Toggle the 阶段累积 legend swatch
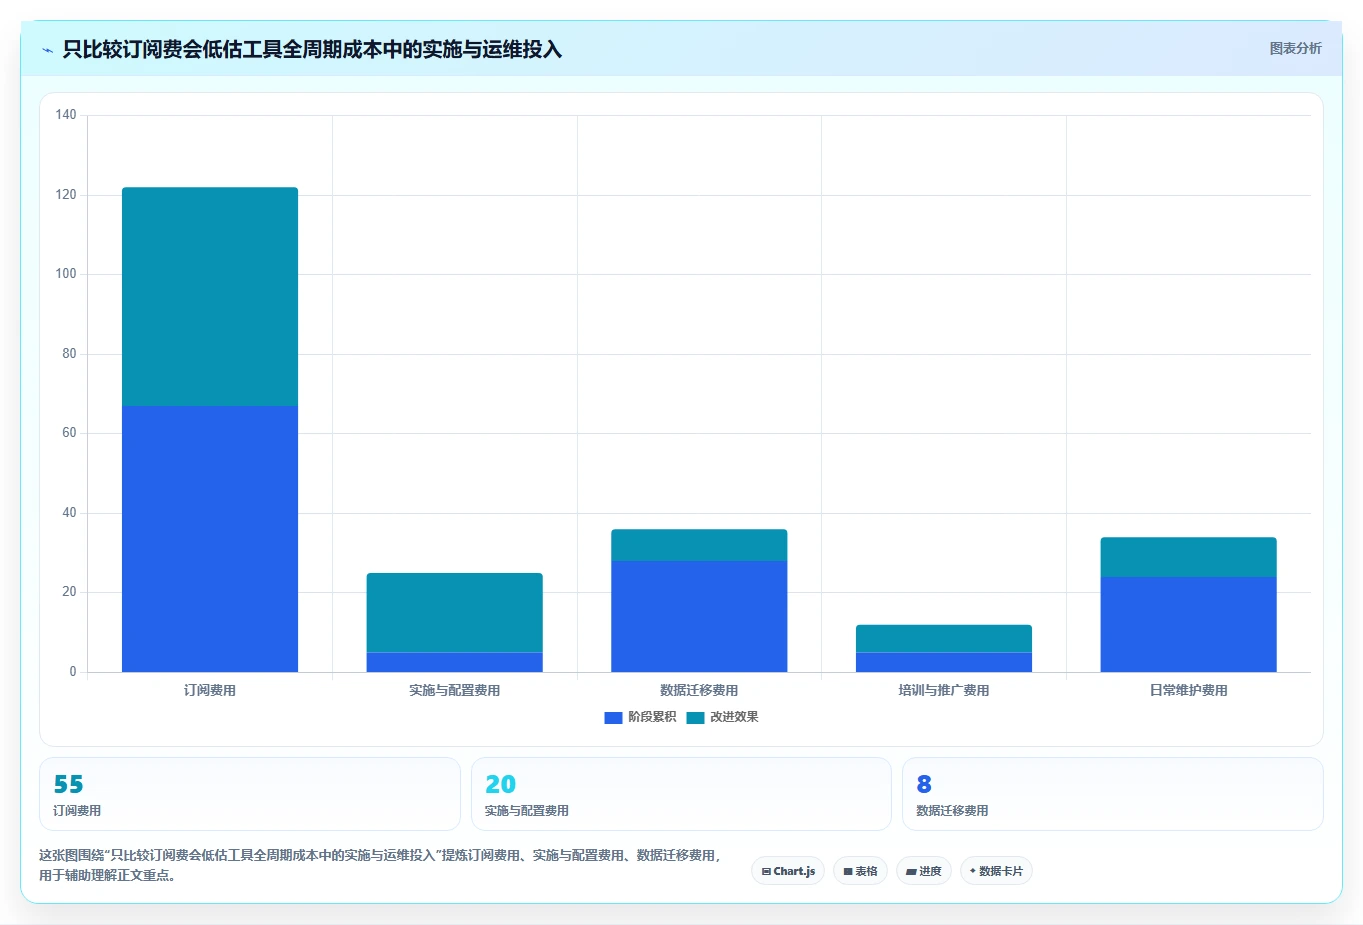The width and height of the screenshot is (1363, 925). point(613,717)
